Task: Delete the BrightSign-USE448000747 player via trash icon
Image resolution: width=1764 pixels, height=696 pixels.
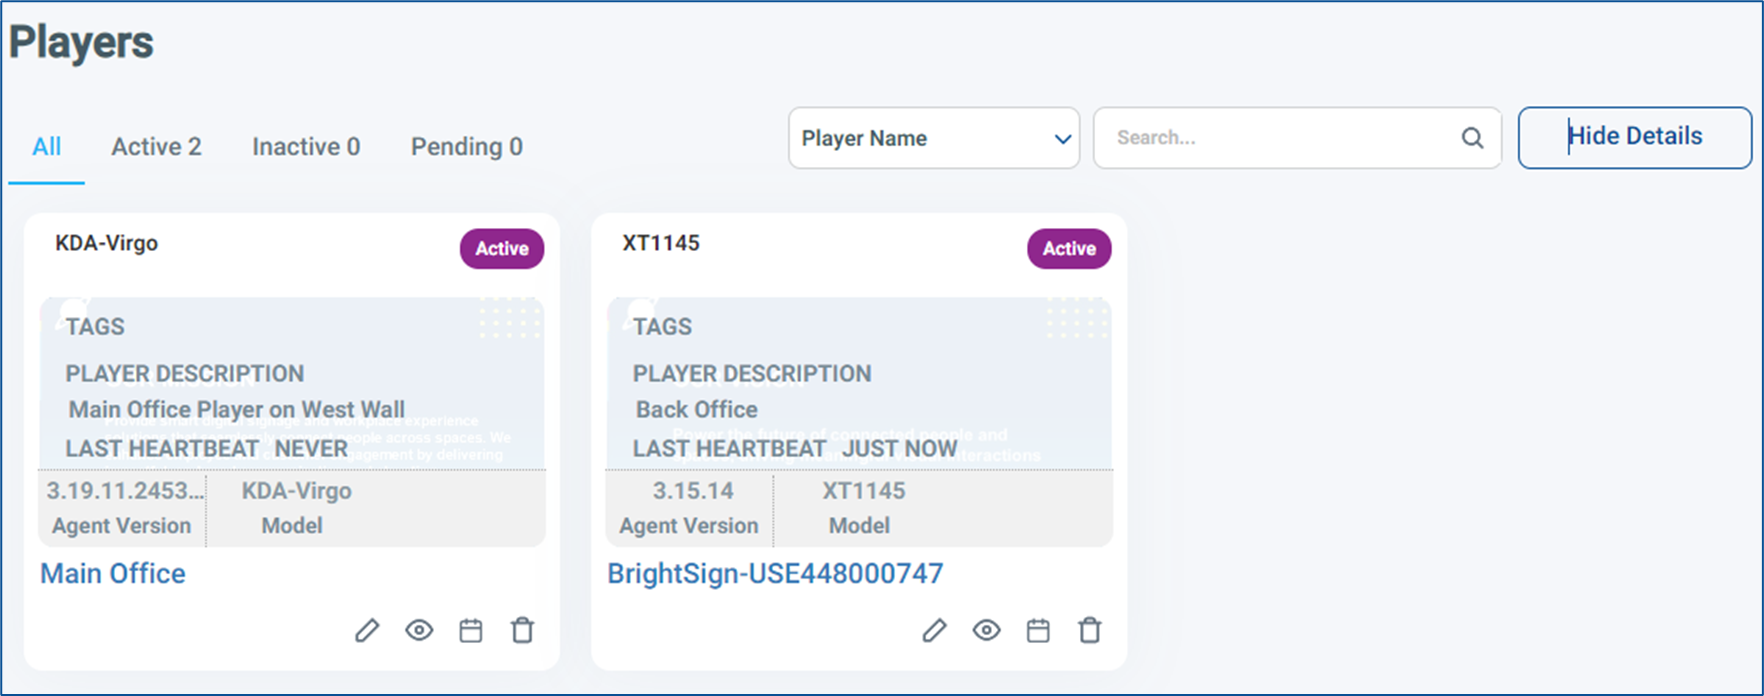Action: [1089, 631]
